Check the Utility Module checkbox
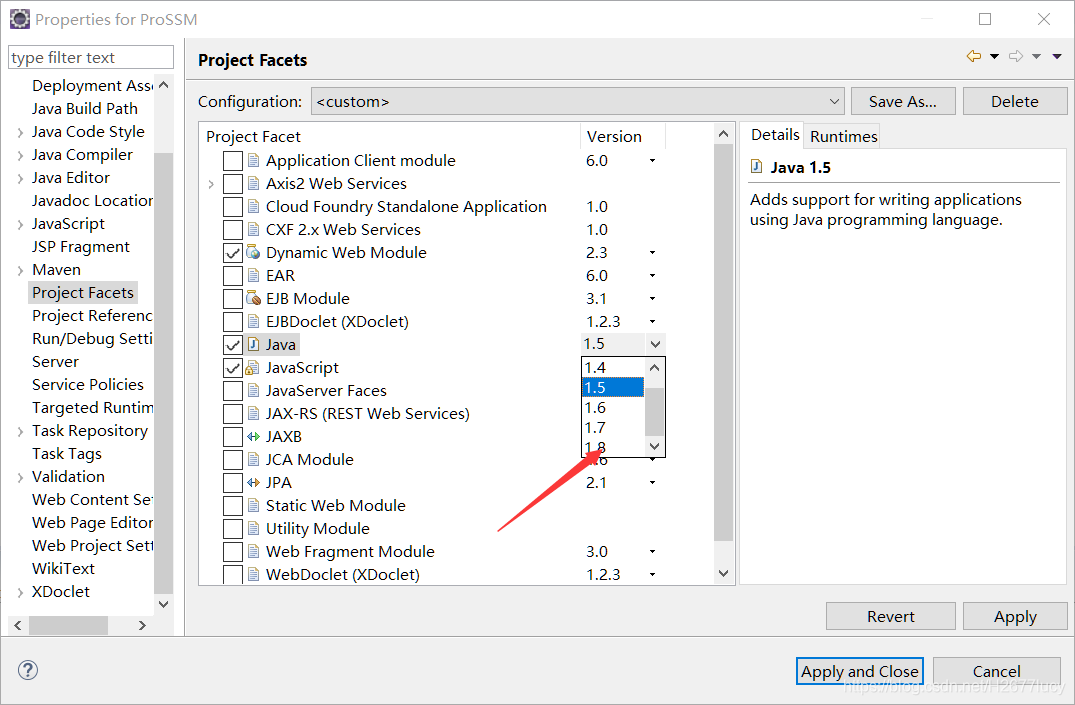This screenshot has height=705, width=1075. click(233, 528)
